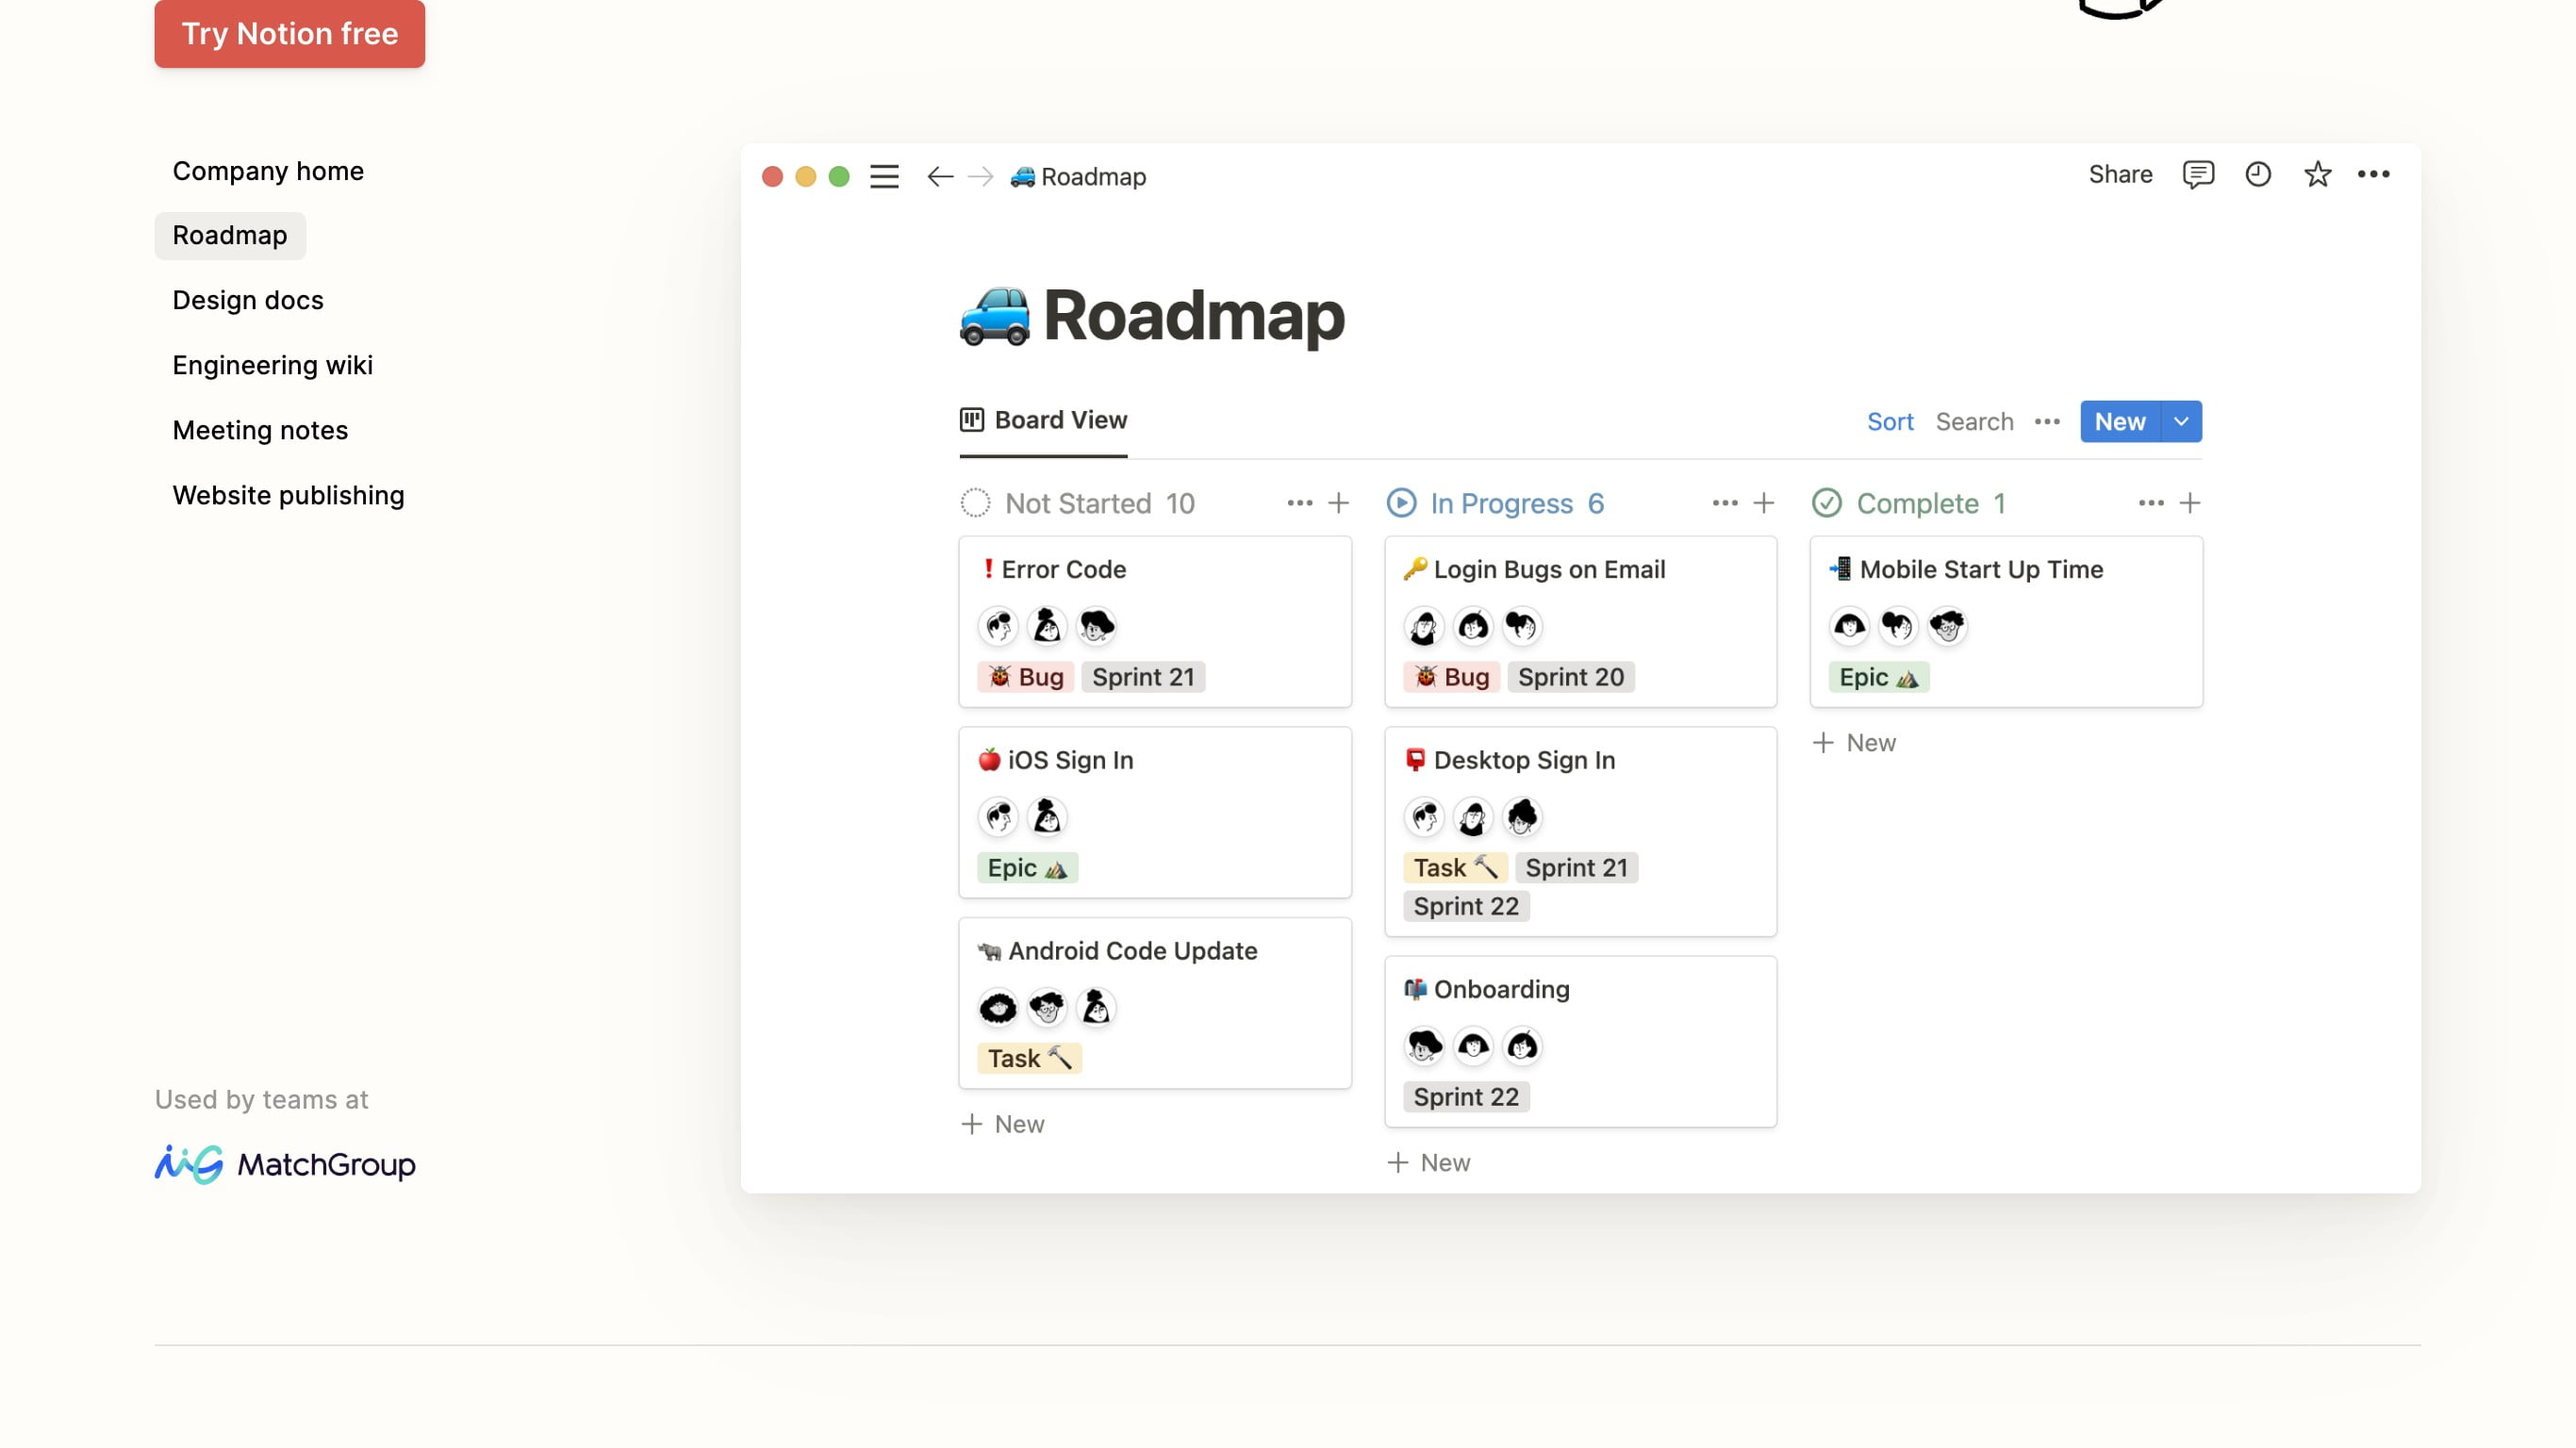2576x1448 pixels.
Task: Add a card with In Progress plus icon
Action: (1764, 503)
